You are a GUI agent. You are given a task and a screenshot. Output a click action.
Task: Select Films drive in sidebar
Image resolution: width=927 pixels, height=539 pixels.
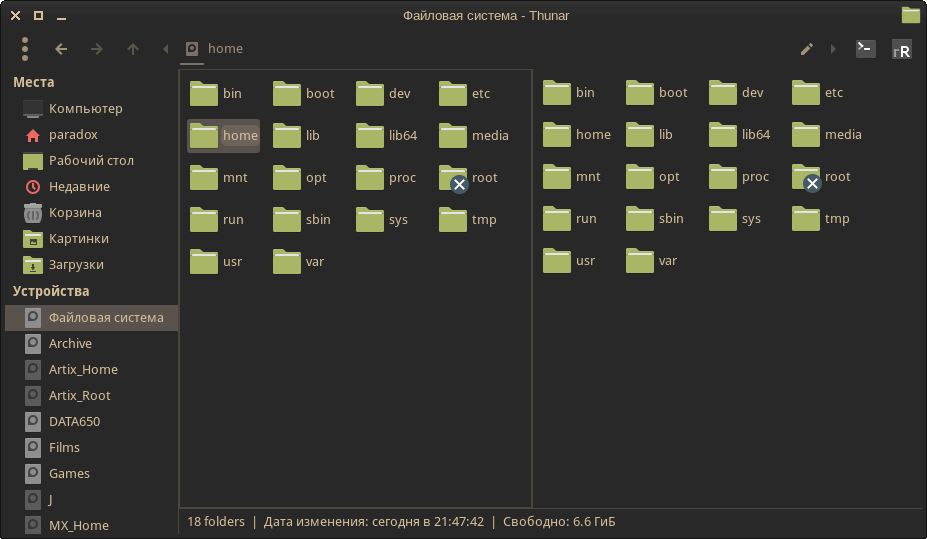tap(92, 447)
